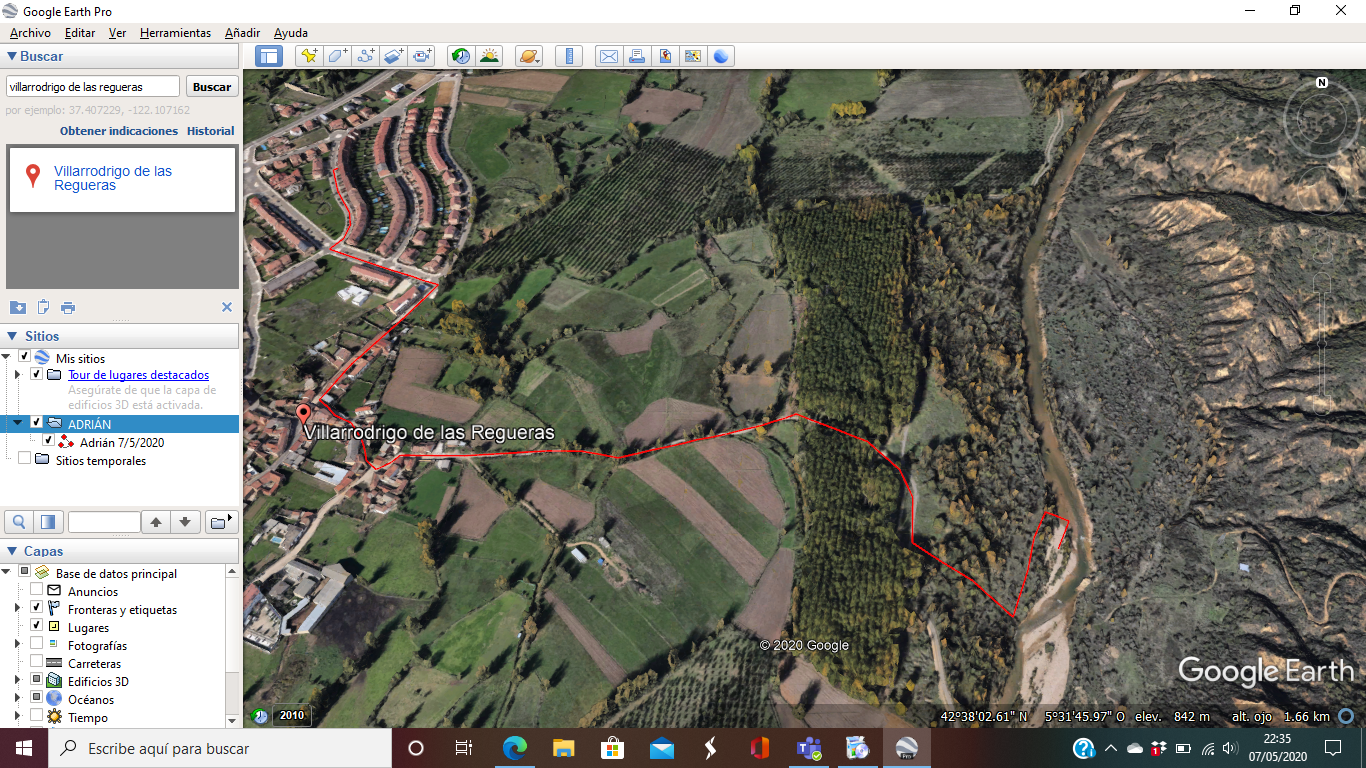
Task: Select the add polygon tool
Action: (337, 56)
